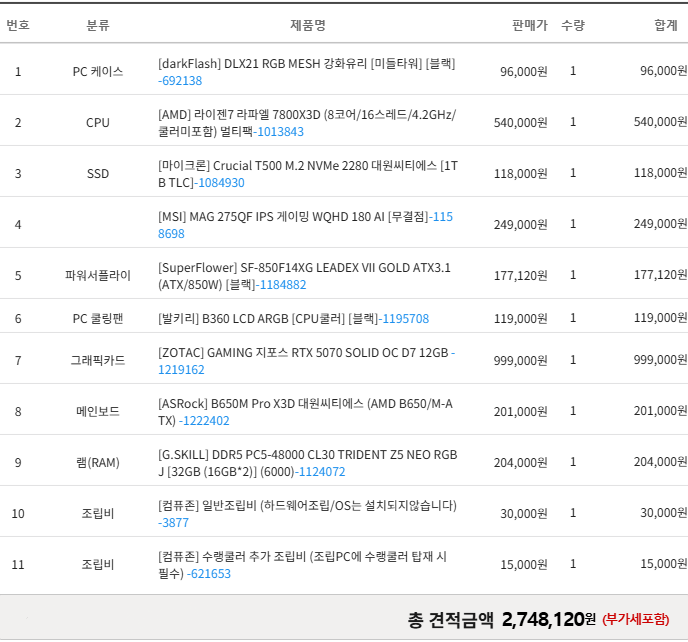Click the ZOTAC GAMING RTX 5070 product name
The height and width of the screenshot is (642, 688).
[x=303, y=353]
